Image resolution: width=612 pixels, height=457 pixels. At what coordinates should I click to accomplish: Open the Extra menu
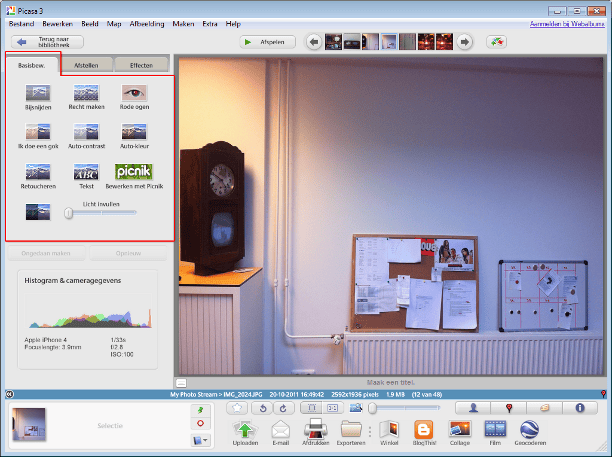[210, 24]
